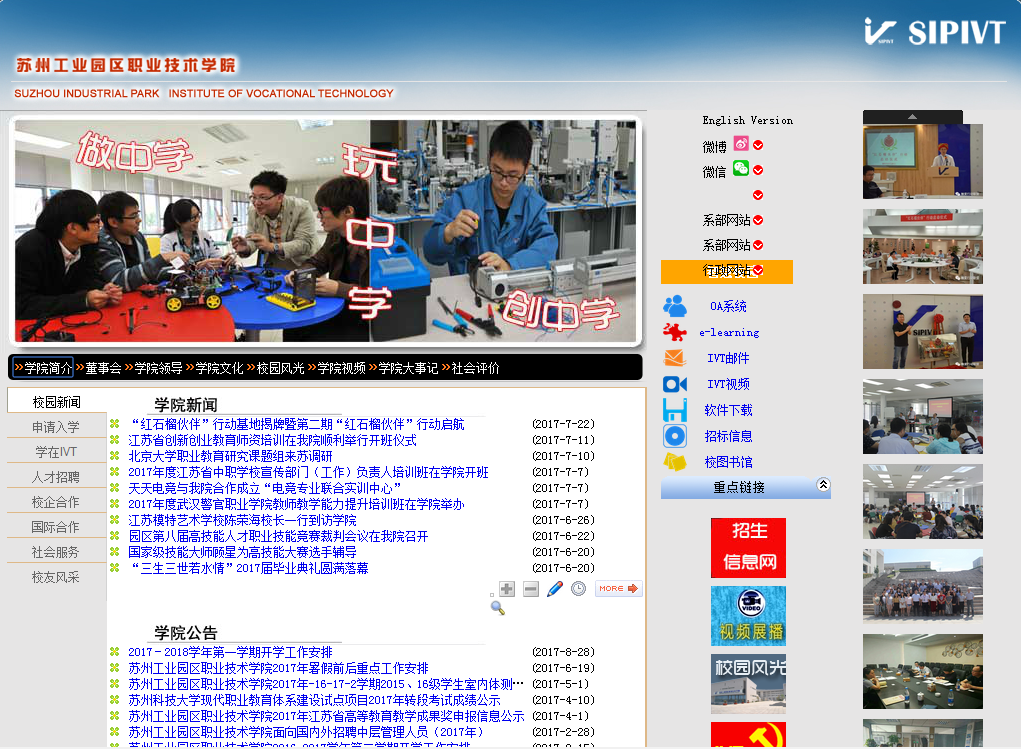The width and height of the screenshot is (1021, 749).
Task: Click the plus icon below the news list
Action: (x=507, y=589)
